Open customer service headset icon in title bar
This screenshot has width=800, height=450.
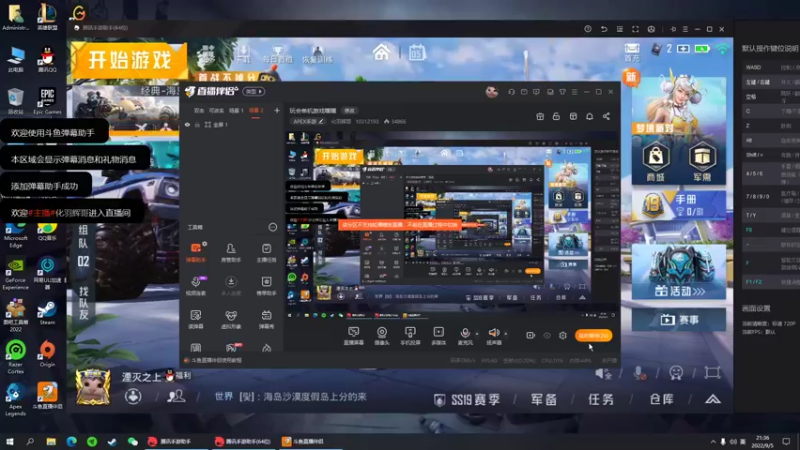point(511,92)
